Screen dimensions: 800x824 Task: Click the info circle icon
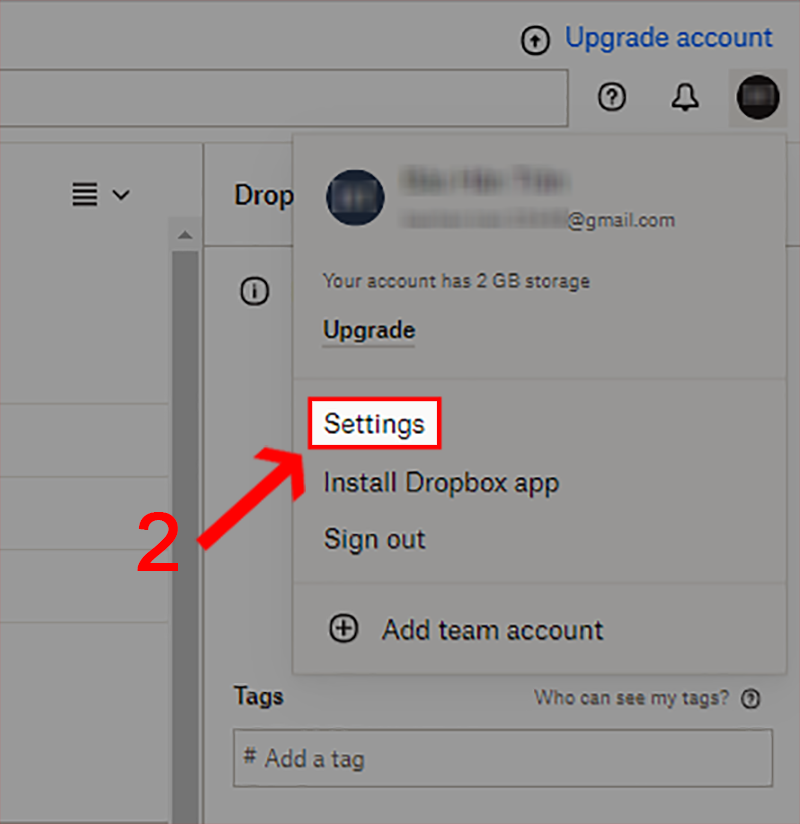(254, 291)
